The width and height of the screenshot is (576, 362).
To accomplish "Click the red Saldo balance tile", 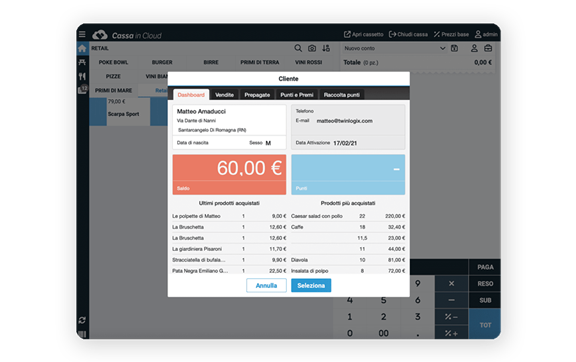I will [229, 175].
